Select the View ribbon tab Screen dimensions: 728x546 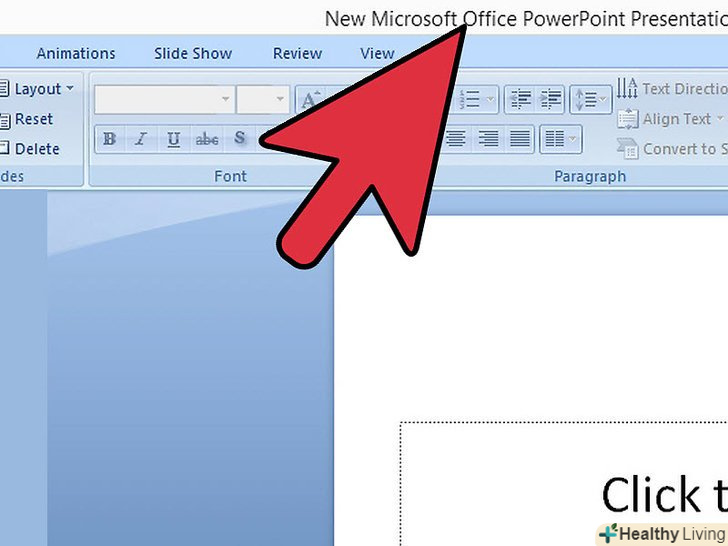(x=377, y=54)
